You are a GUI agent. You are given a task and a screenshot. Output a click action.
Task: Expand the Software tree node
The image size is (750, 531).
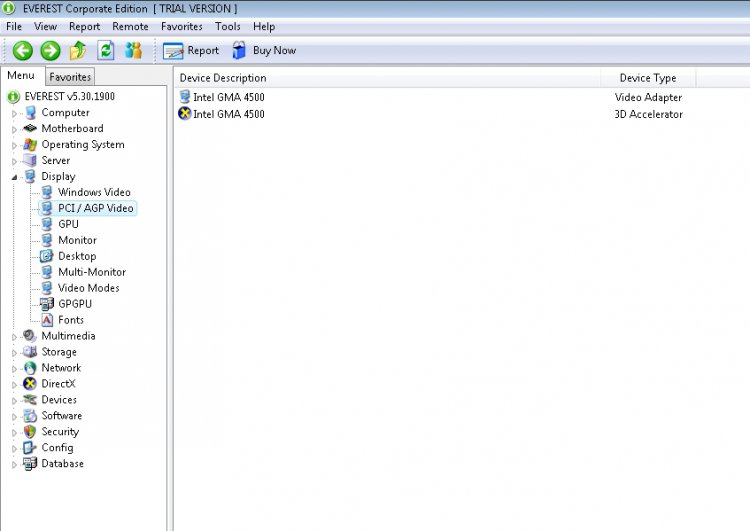(14, 417)
